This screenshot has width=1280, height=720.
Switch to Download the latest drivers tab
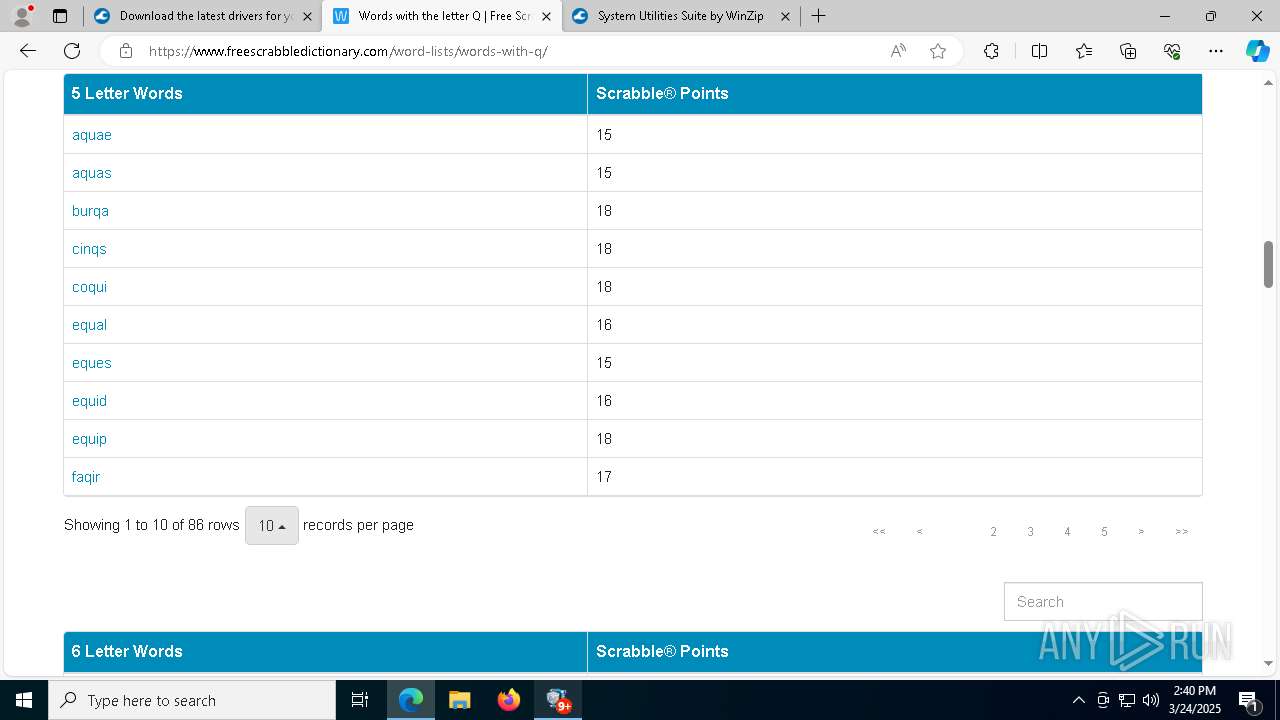[201, 16]
